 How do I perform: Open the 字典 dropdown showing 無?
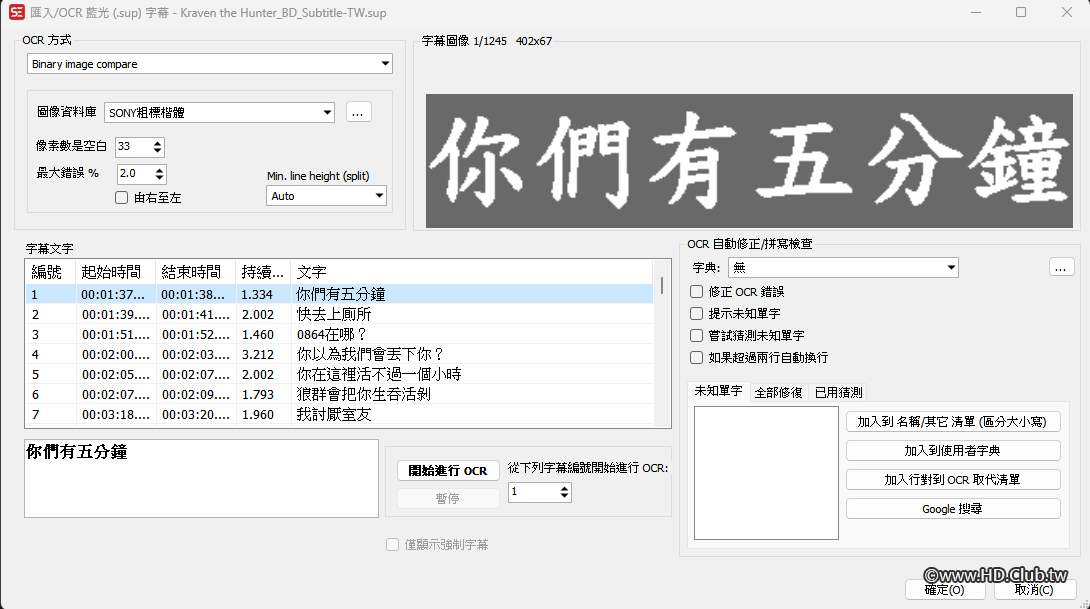tap(843, 268)
